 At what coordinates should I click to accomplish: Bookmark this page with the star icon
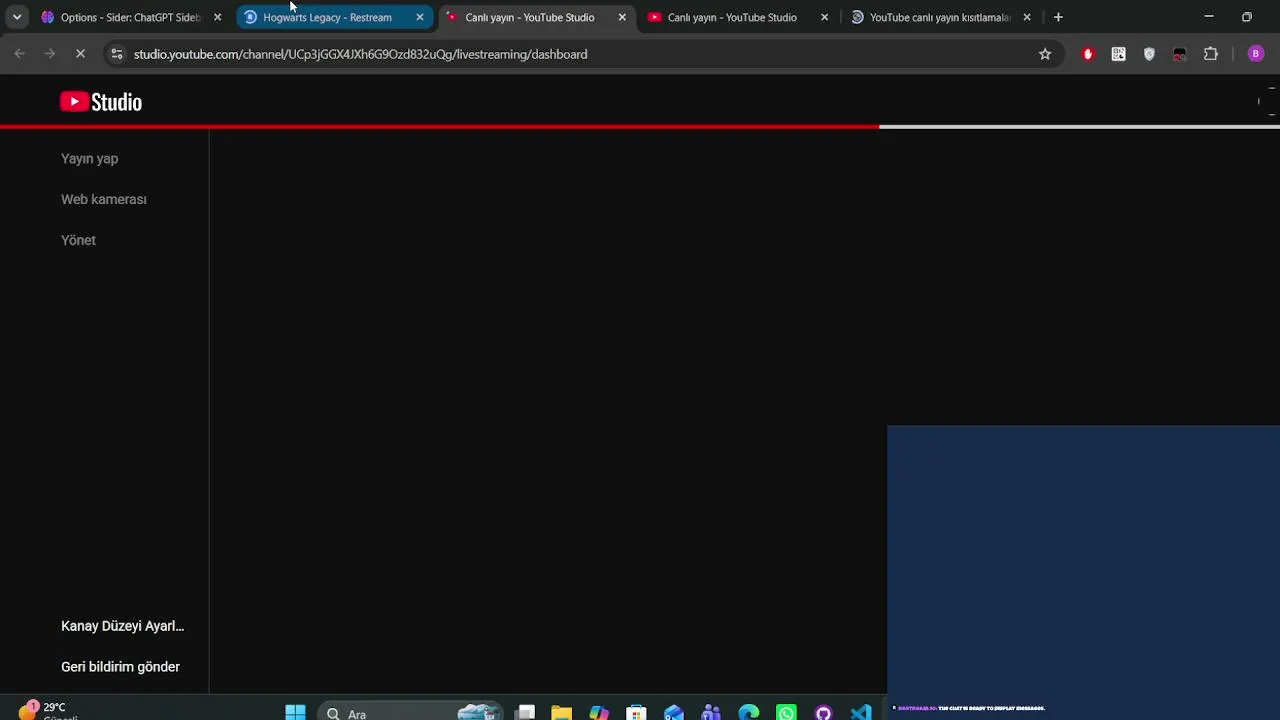(x=1045, y=54)
